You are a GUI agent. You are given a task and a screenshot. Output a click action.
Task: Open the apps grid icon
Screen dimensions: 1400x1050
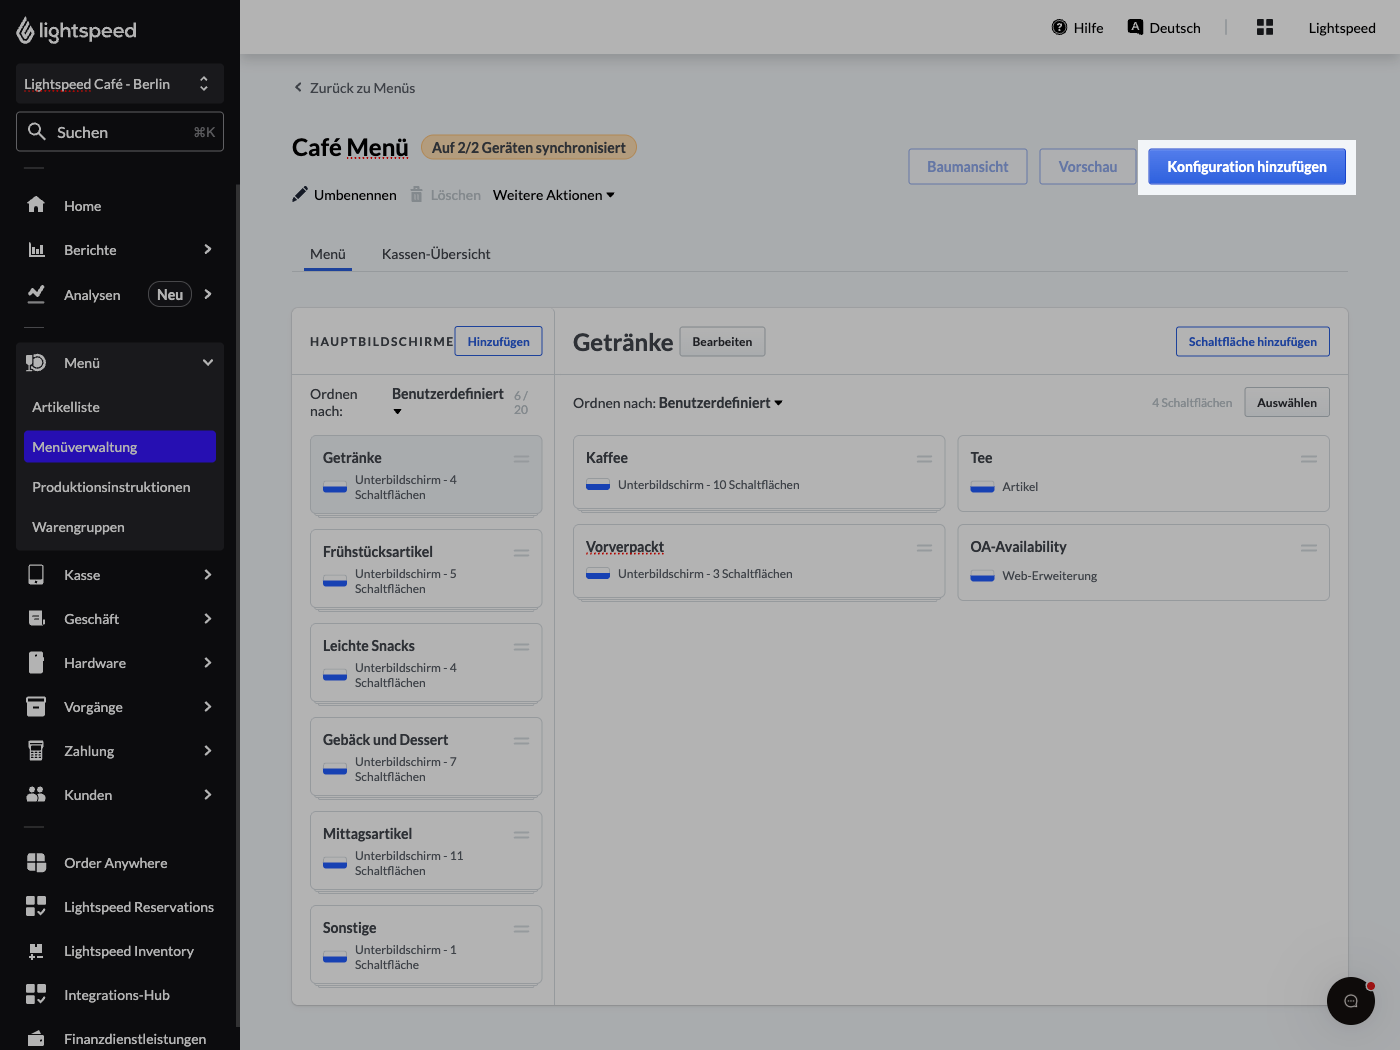coord(1265,27)
